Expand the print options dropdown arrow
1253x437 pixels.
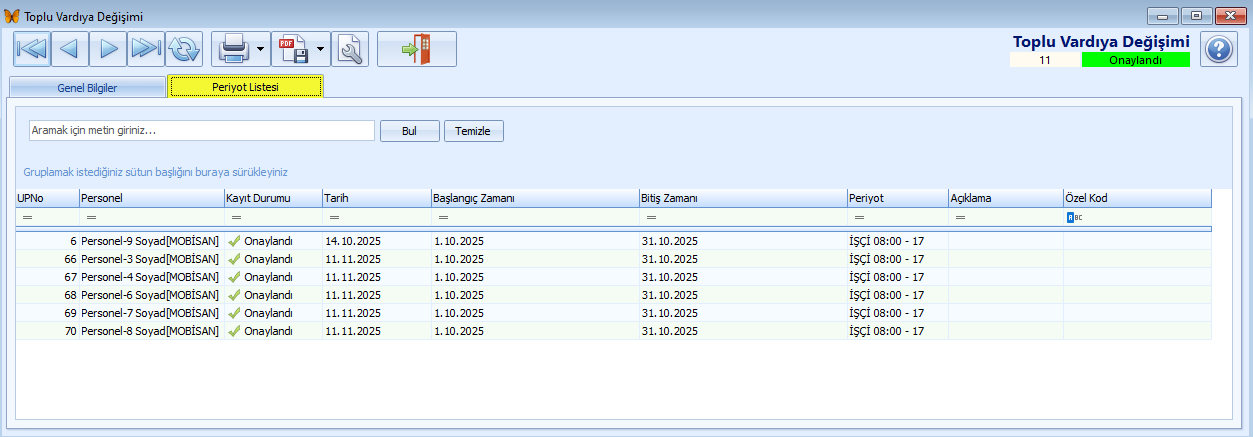[x=260, y=48]
